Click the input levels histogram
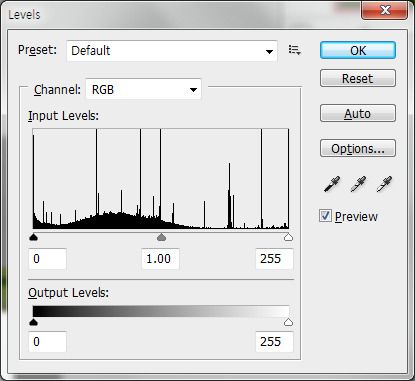The width and height of the screenshot is (415, 381). pos(161,179)
